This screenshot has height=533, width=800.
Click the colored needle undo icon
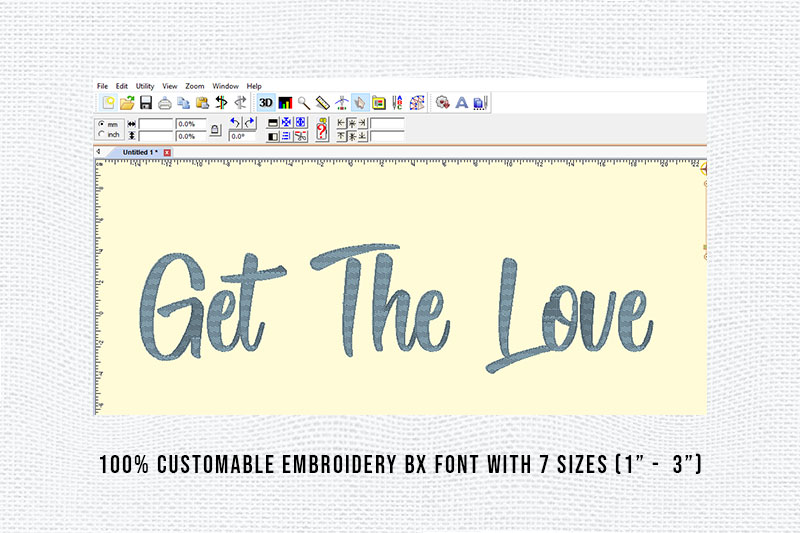[221, 103]
